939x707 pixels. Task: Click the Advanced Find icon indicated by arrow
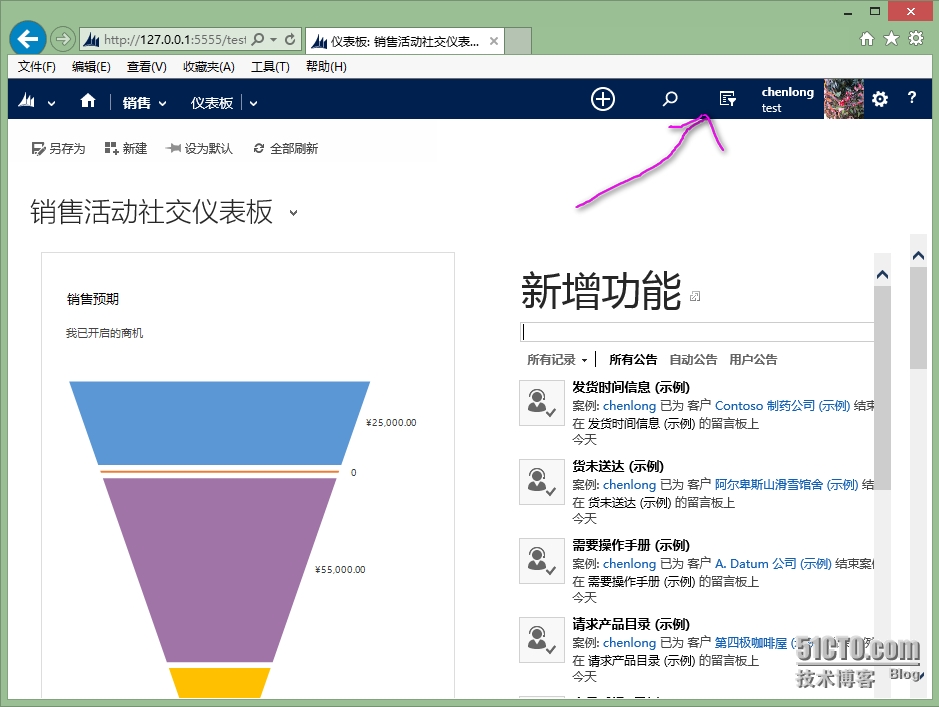727,97
